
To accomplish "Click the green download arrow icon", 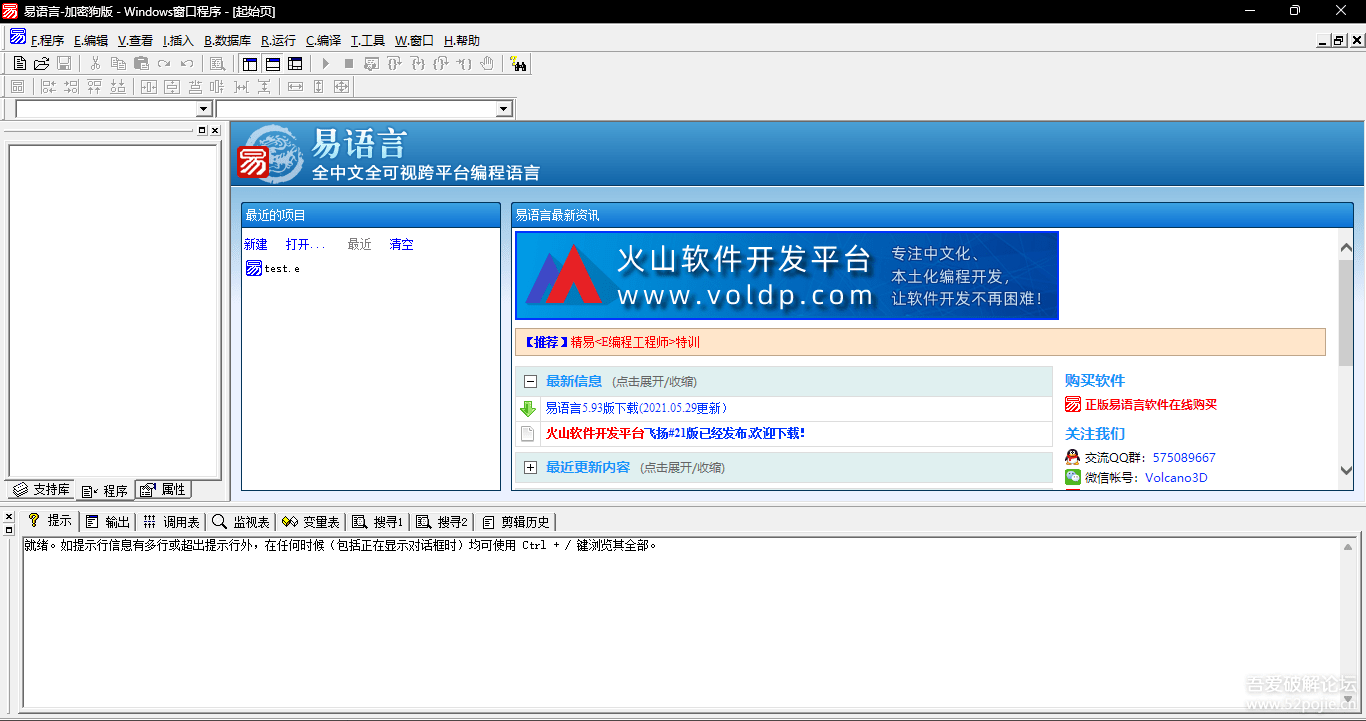I will tap(528, 408).
